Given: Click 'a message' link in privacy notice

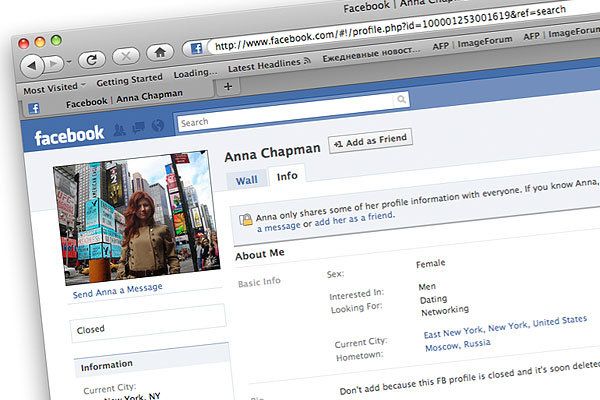Looking at the screenshot, I should 279,227.
